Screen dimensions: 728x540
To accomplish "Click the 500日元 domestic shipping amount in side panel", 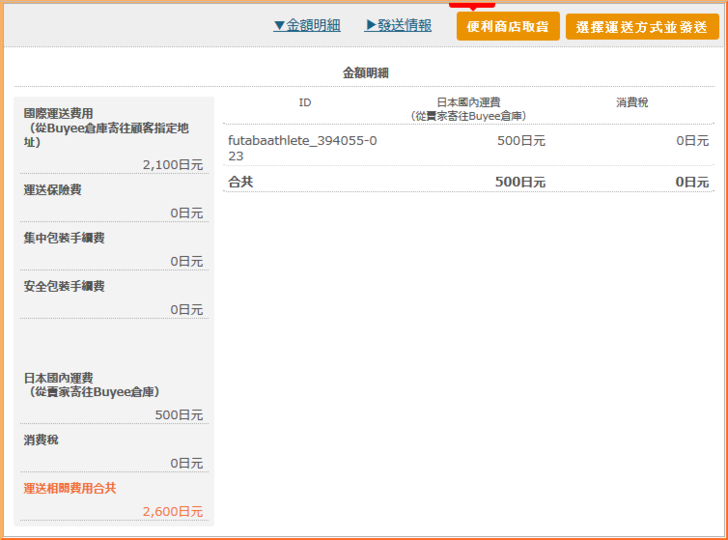I will click(179, 415).
